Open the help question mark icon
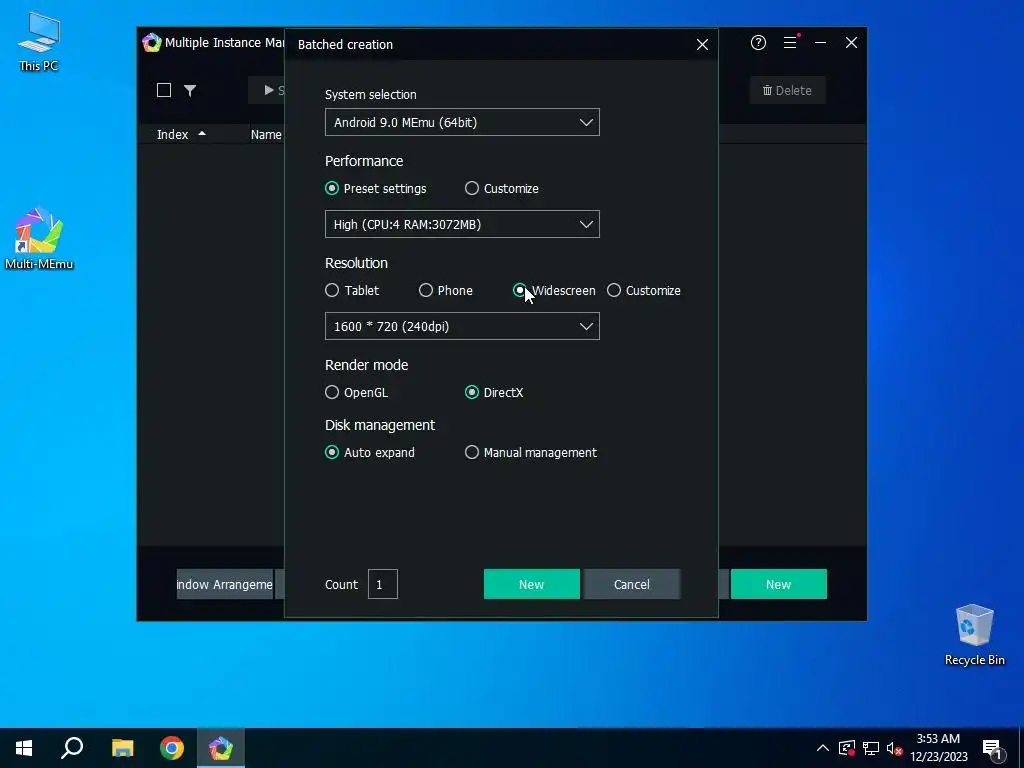The width and height of the screenshot is (1024, 768). coord(758,43)
